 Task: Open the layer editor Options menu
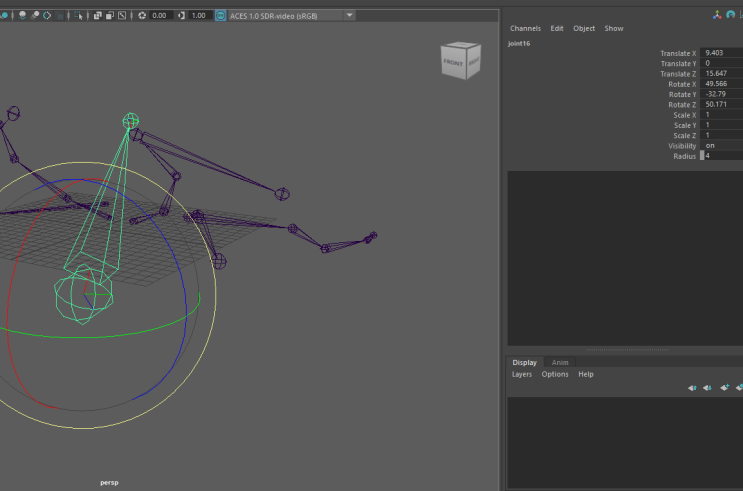click(x=555, y=374)
